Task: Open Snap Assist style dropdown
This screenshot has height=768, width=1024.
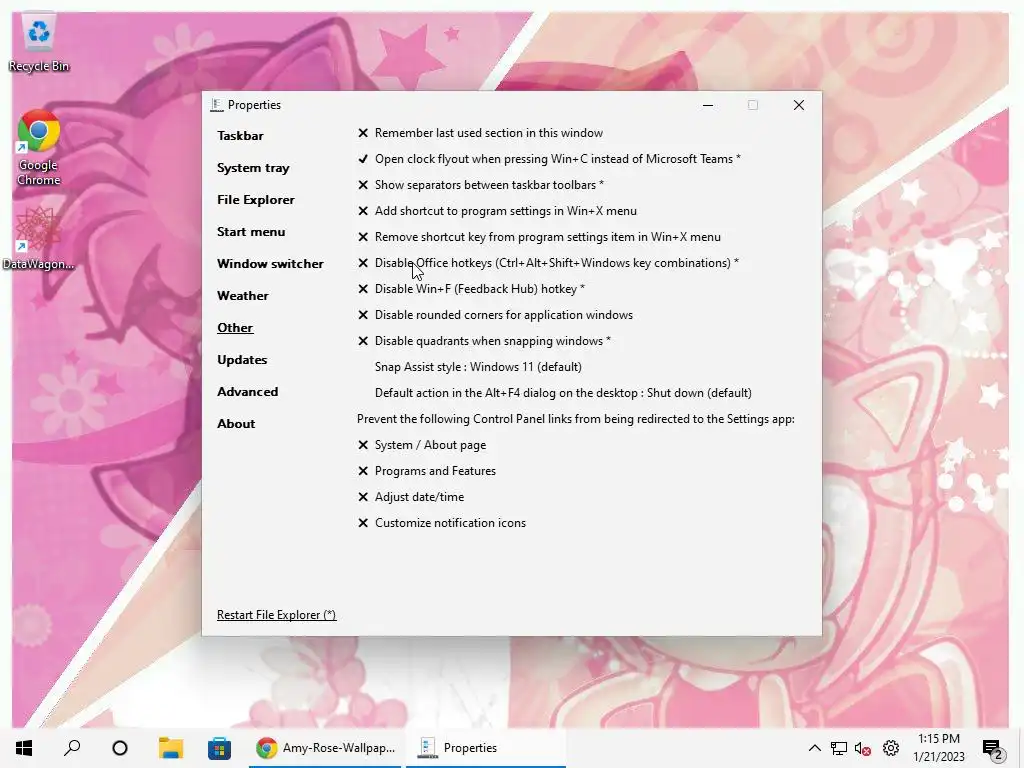Action: pyautogui.click(x=478, y=367)
